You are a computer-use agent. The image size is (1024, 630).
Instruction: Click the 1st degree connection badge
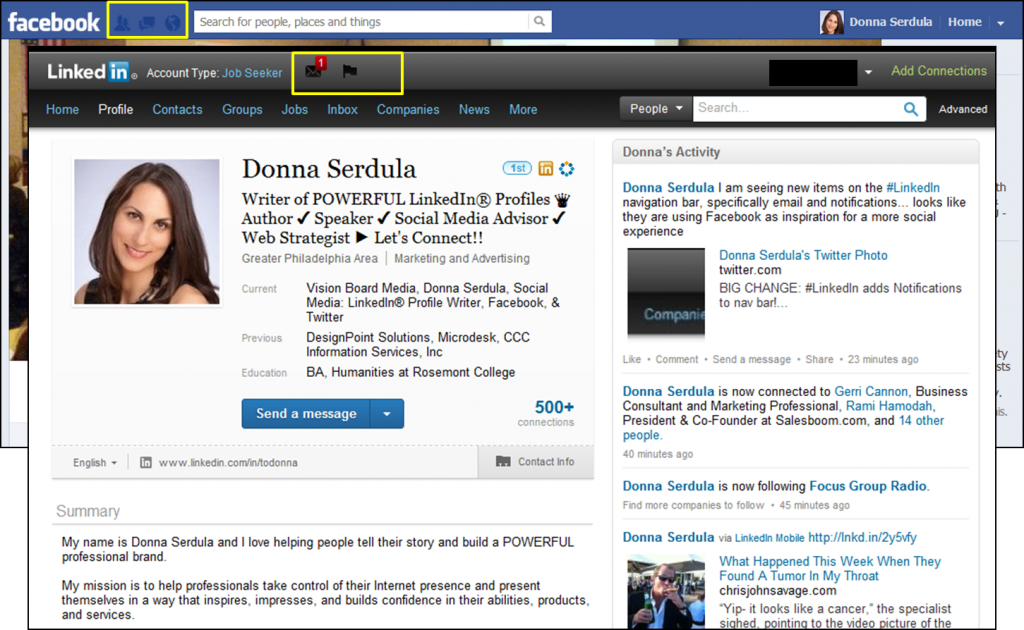517,168
